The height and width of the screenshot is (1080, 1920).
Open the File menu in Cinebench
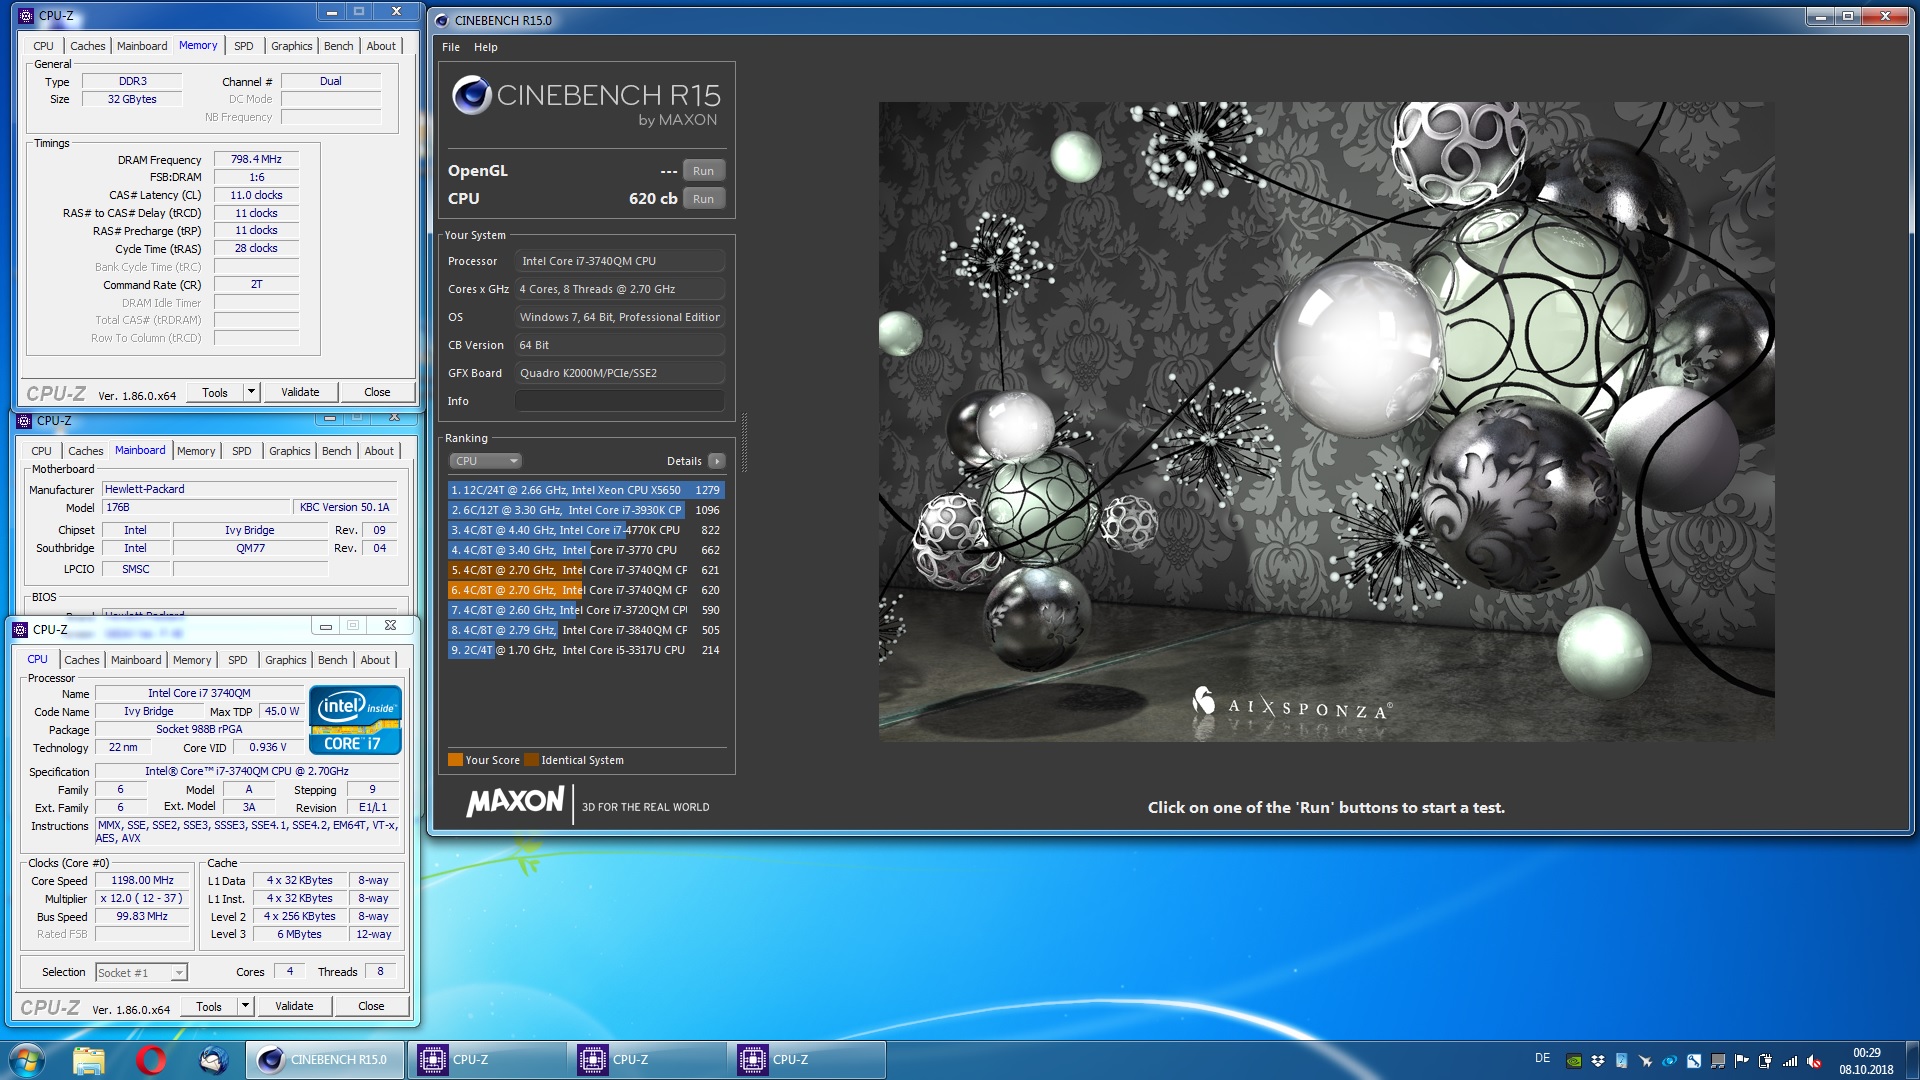(x=451, y=47)
